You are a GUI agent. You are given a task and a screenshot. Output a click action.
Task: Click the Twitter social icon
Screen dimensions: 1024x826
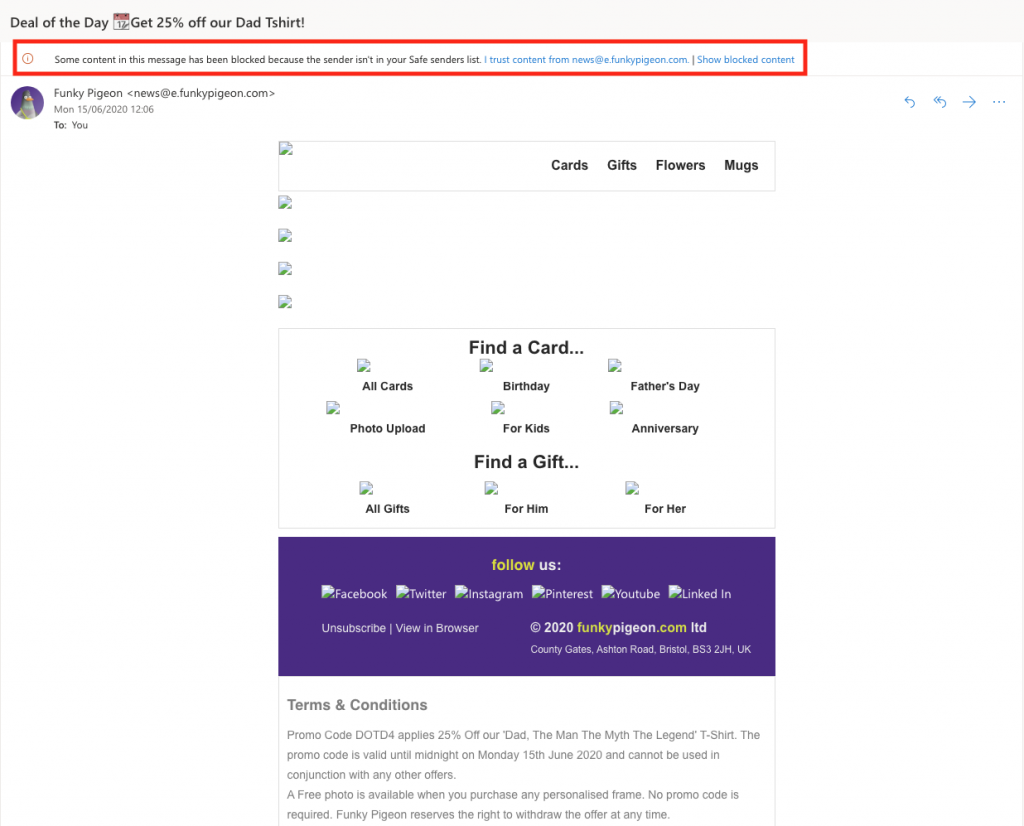(x=421, y=594)
